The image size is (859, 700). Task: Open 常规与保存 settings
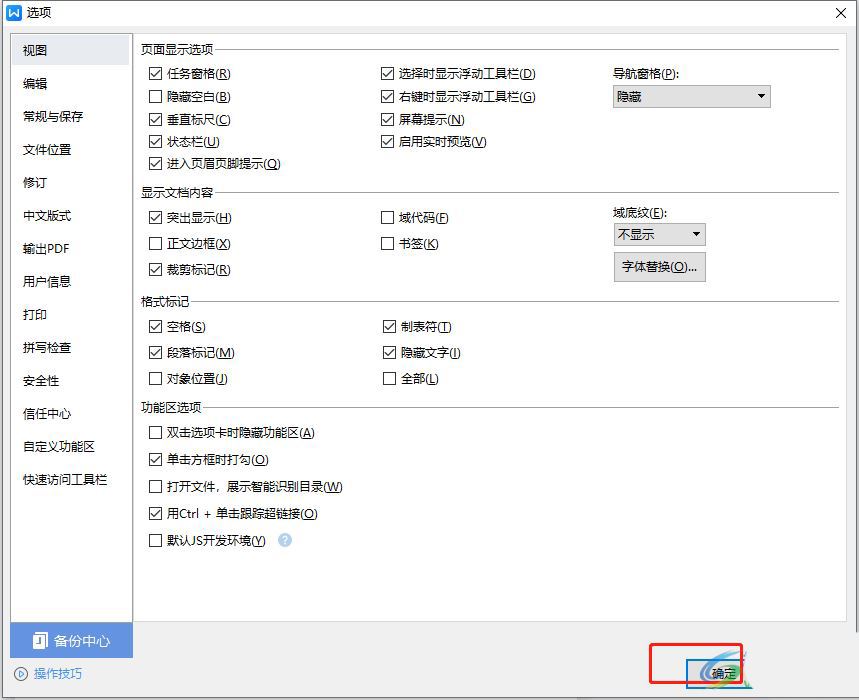click(70, 116)
